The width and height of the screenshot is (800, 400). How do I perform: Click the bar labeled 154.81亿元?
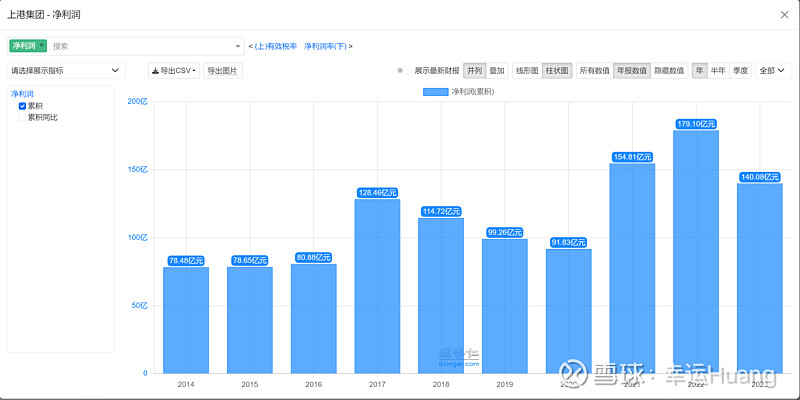(x=632, y=268)
